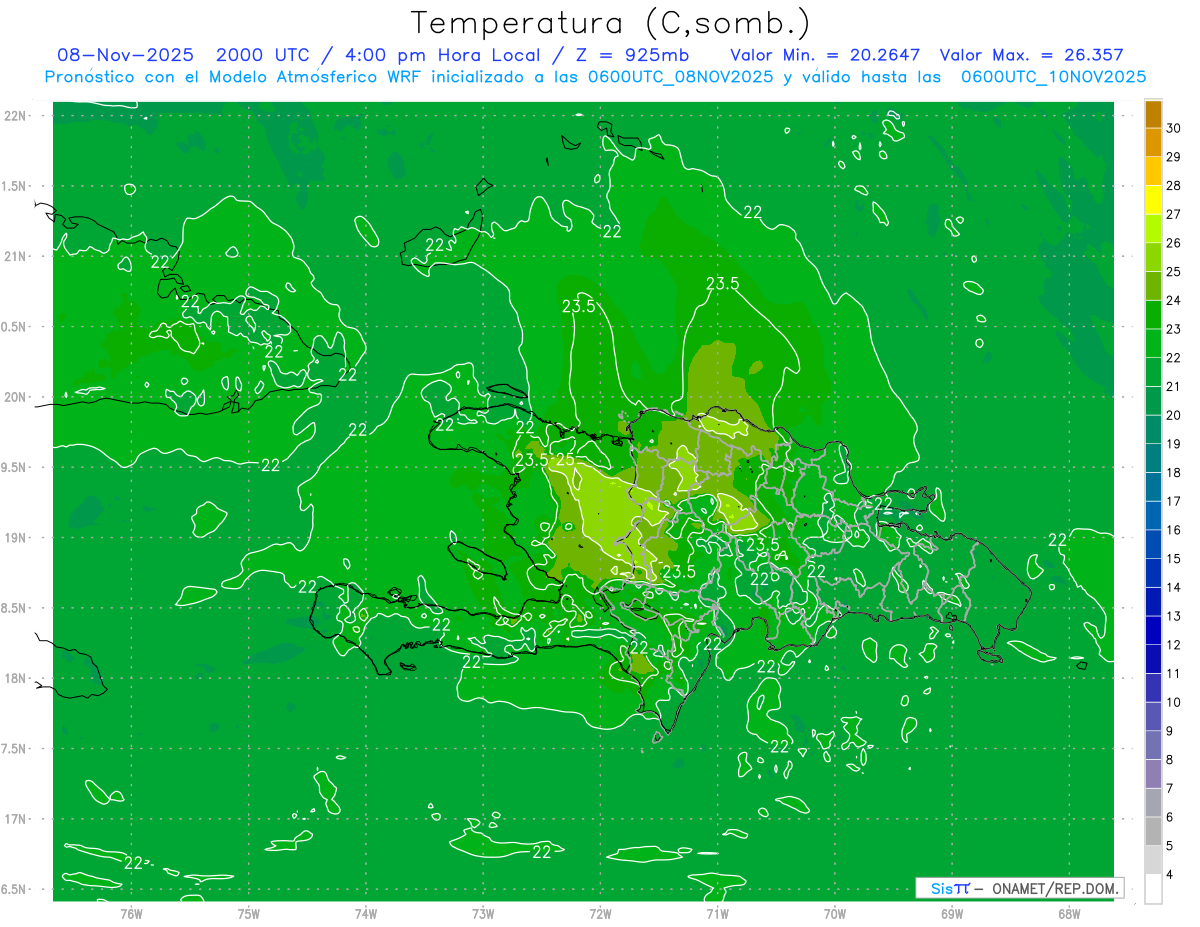Click the "70W" longitude axis label

(835, 914)
